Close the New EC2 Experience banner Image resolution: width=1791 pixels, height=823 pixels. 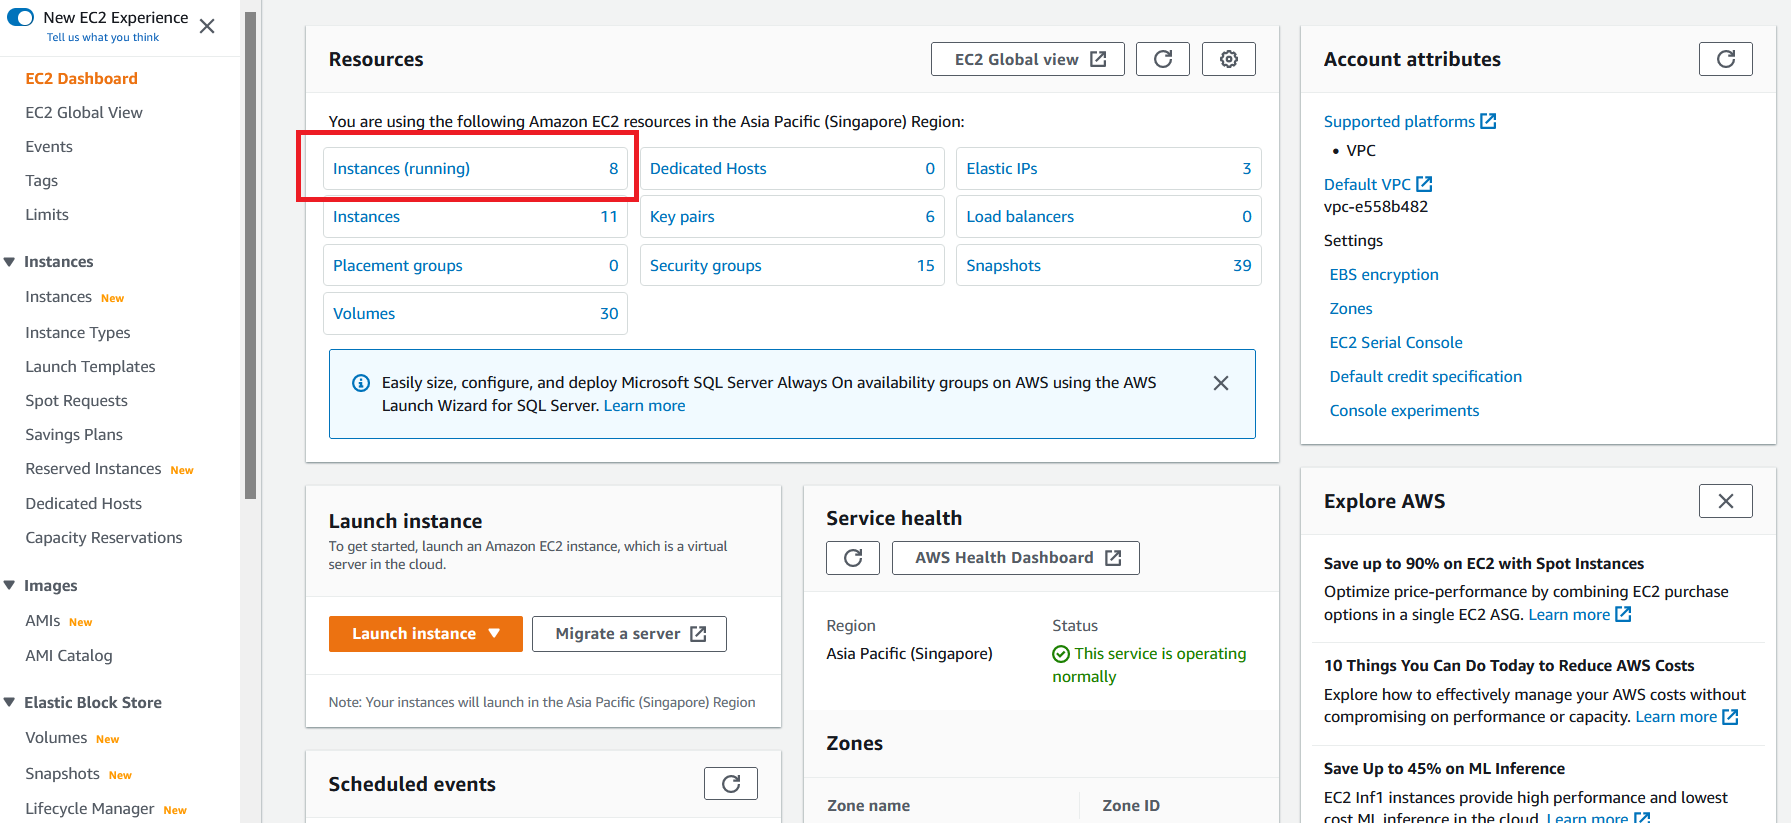coord(207,26)
